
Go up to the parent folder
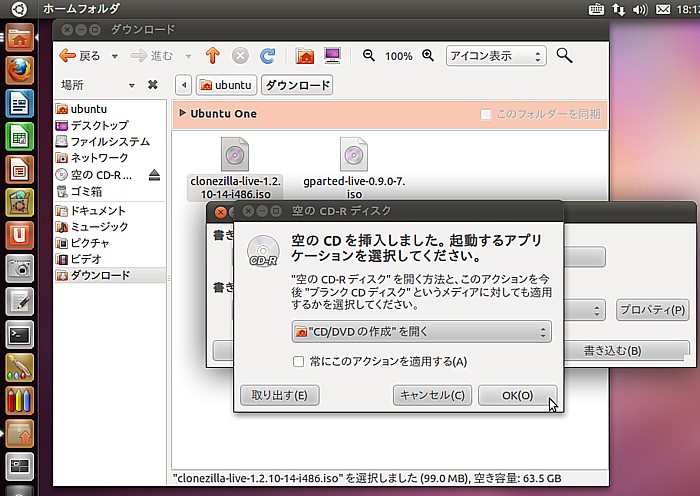(212, 56)
